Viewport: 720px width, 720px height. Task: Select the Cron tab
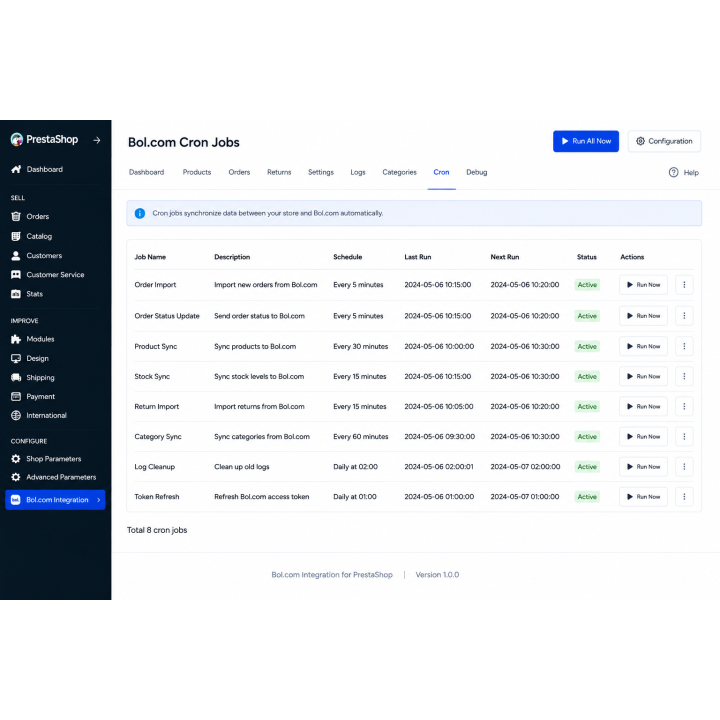(x=441, y=172)
